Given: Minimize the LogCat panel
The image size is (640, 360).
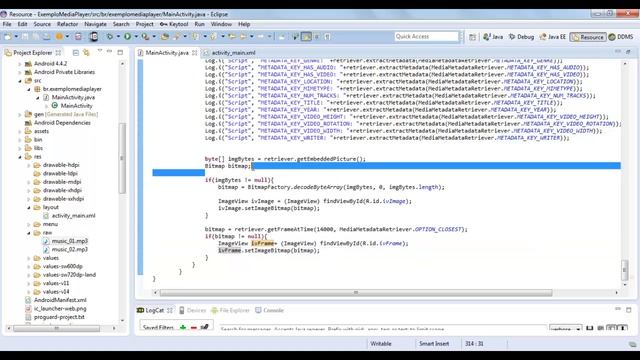Looking at the screenshot, I should pyautogui.click(x=618, y=309).
